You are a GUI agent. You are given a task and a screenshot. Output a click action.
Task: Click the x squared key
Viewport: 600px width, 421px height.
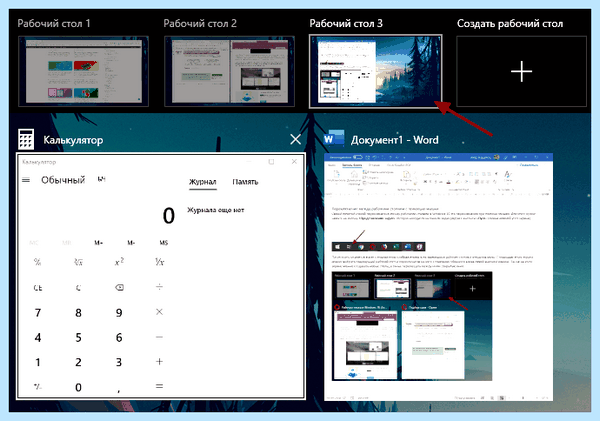[x=119, y=262]
